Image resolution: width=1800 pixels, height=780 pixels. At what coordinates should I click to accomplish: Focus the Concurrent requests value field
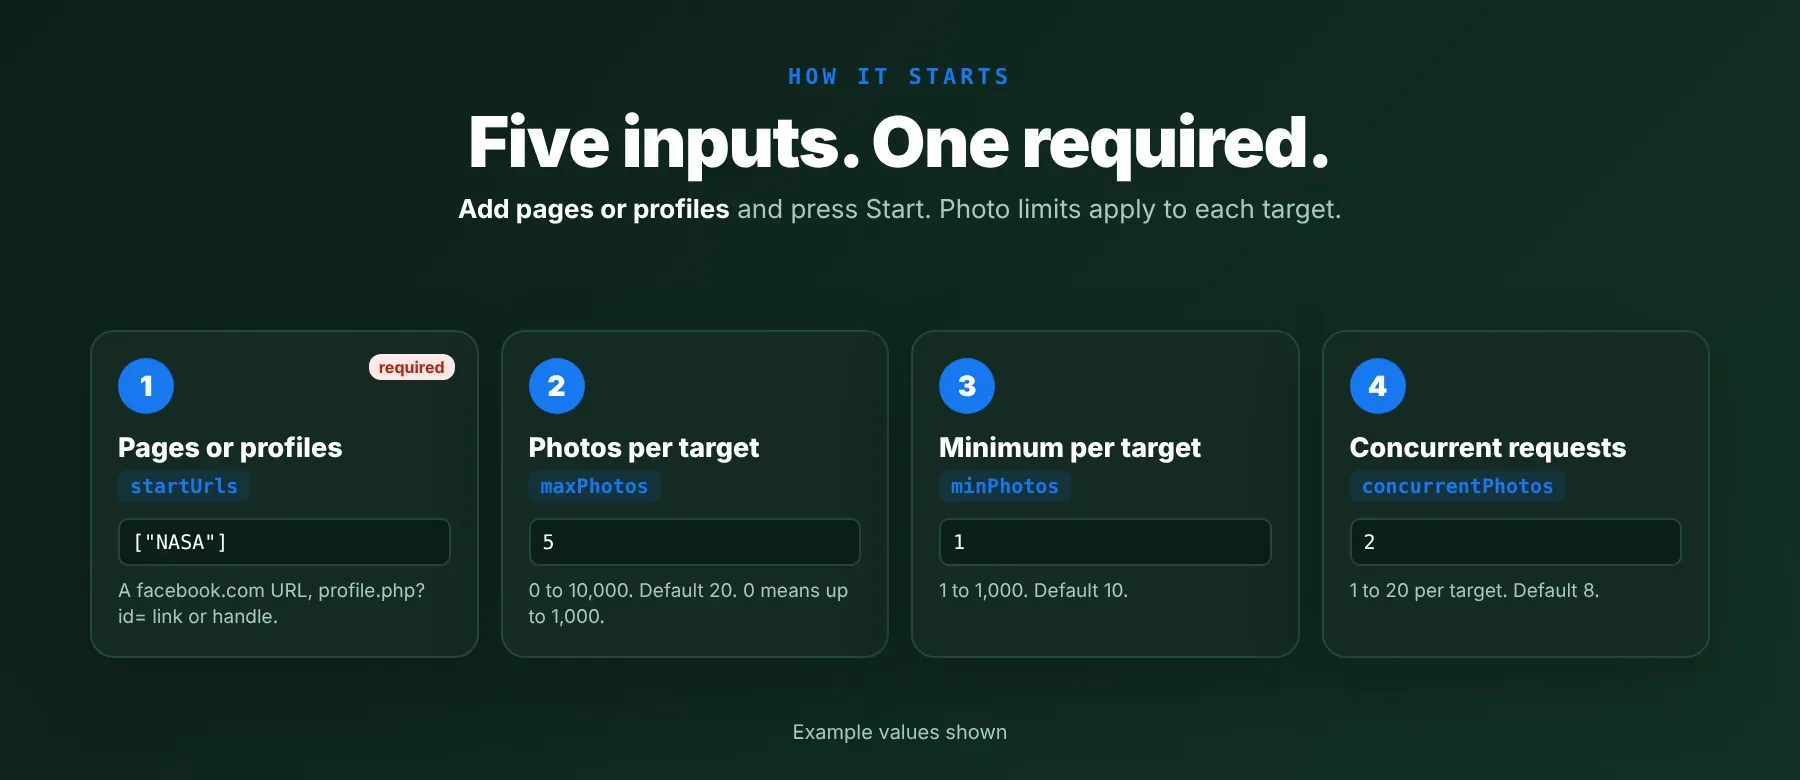click(1516, 542)
